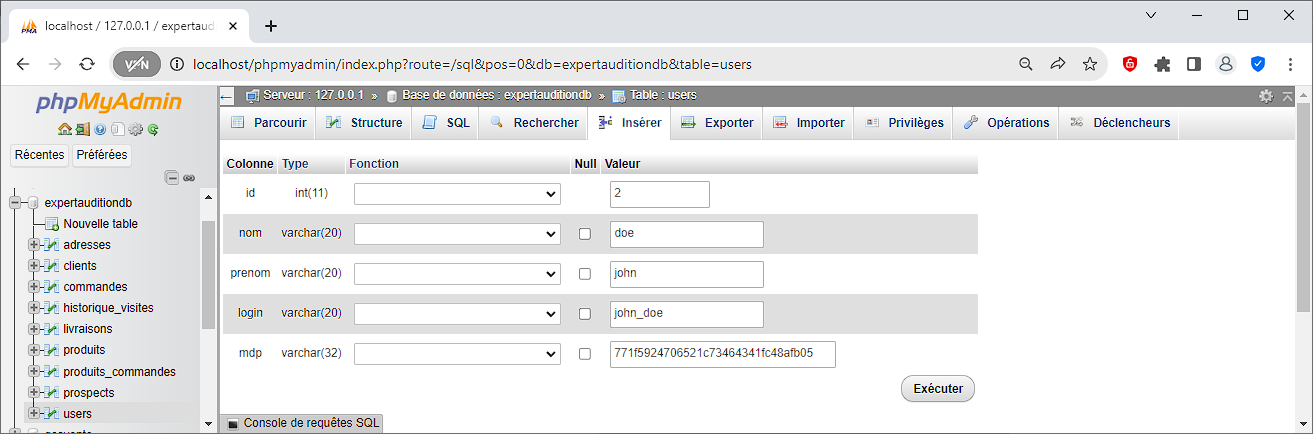Check the Null checkbox for nom

pyautogui.click(x=585, y=234)
